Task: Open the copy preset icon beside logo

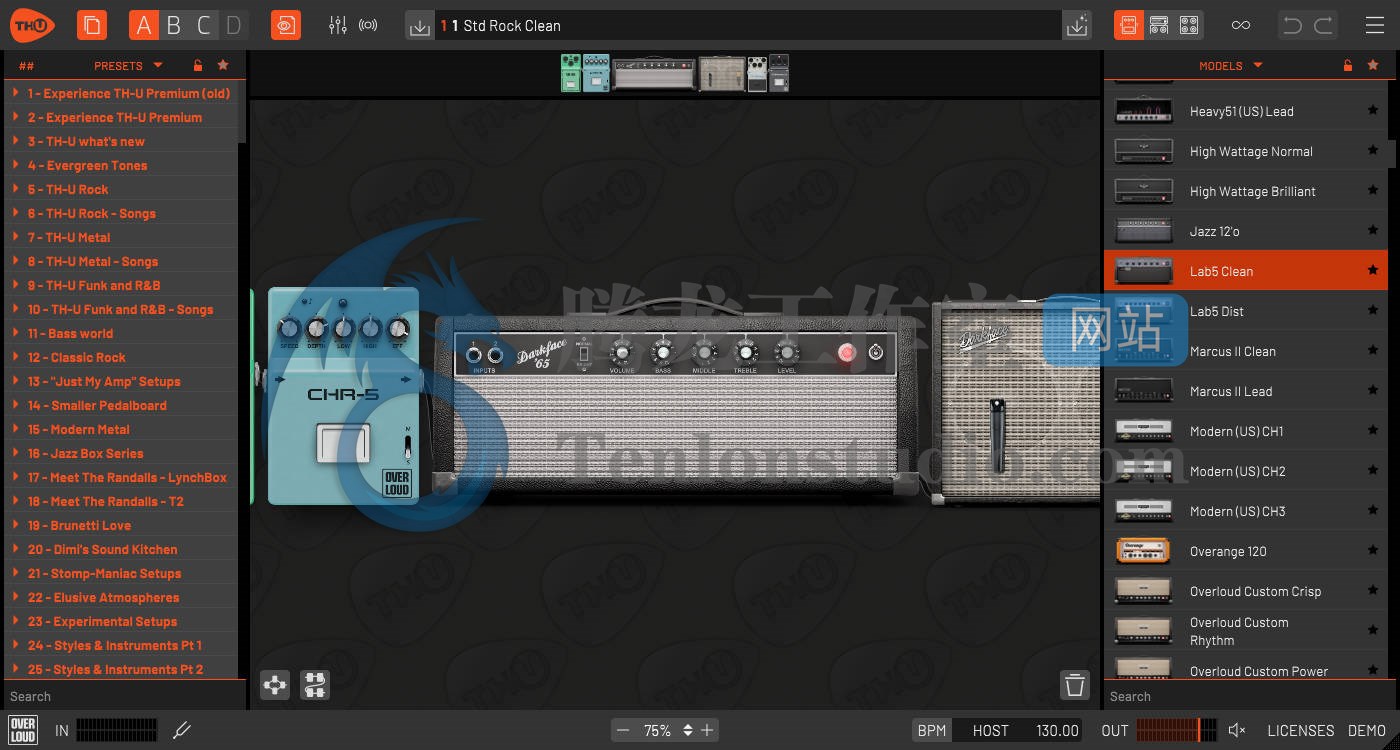Action: point(91,25)
